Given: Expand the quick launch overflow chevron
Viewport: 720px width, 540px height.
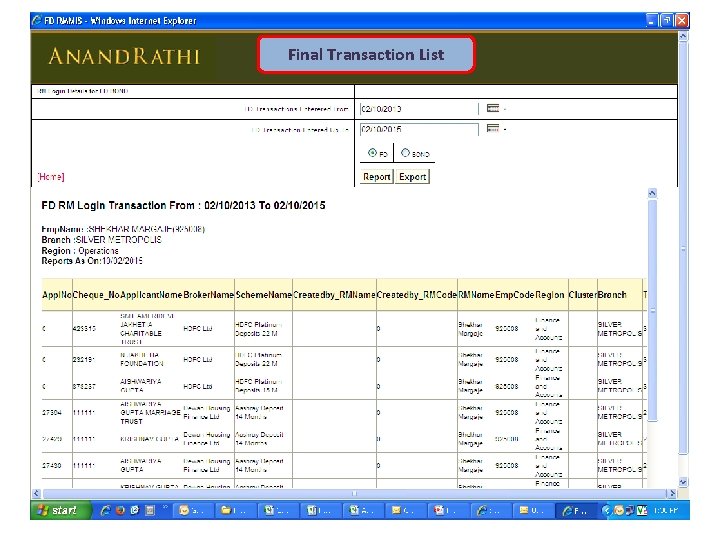Looking at the screenshot, I should pyautogui.click(x=165, y=508).
